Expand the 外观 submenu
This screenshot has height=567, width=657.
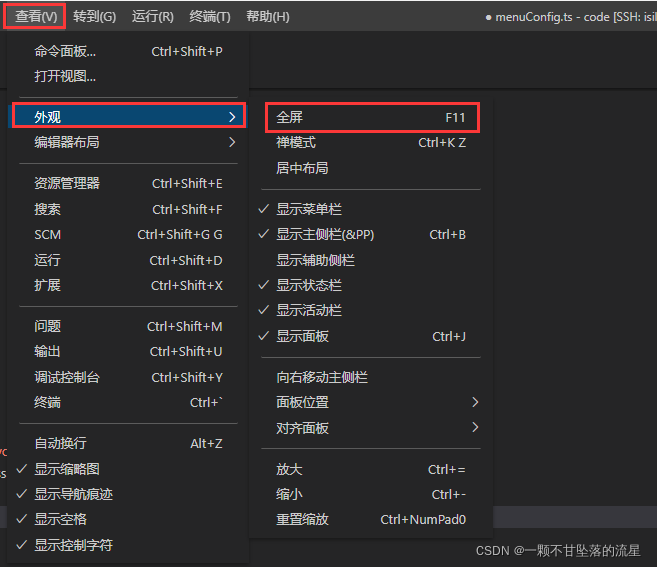pyautogui.click(x=128, y=117)
